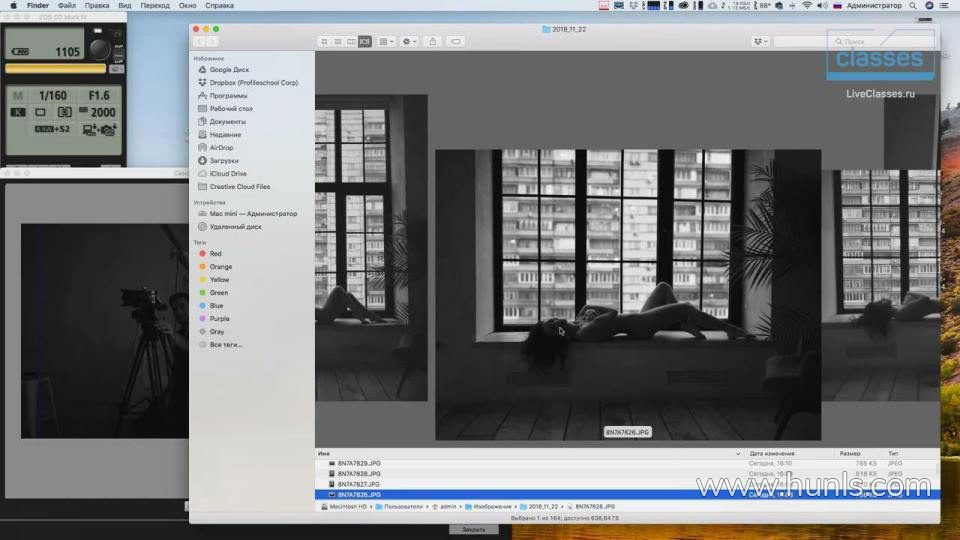Open the Apple menu
960x540 pixels.
[13, 6]
